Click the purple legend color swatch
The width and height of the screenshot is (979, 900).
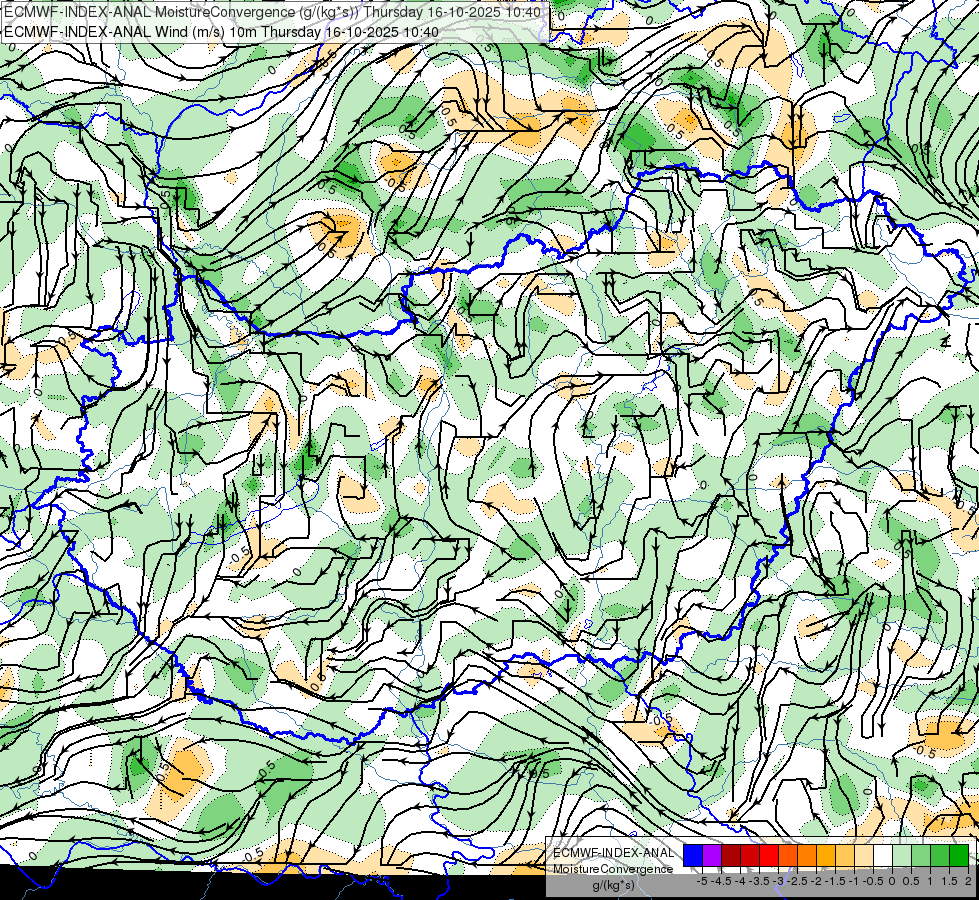[x=712, y=856]
